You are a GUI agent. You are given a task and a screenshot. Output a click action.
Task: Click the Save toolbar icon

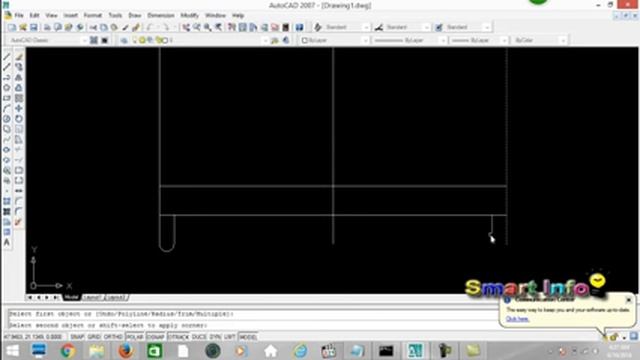click(x=34, y=27)
